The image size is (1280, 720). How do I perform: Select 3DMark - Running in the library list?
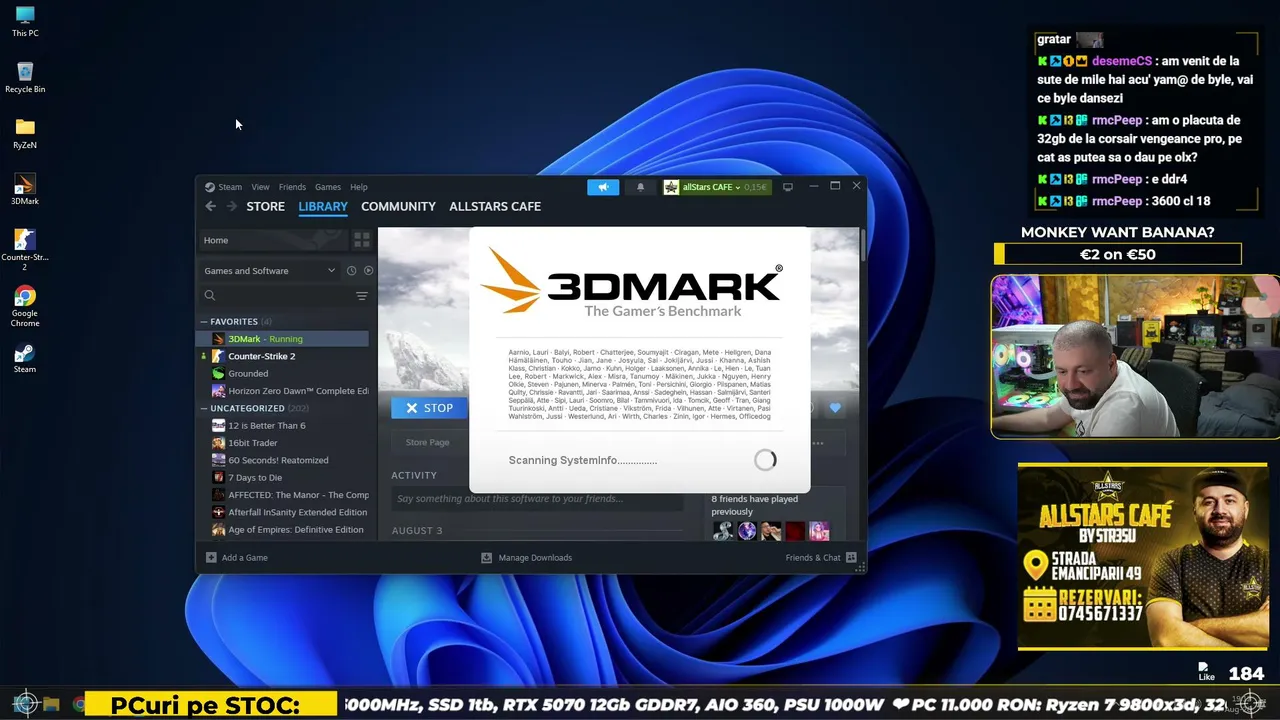coord(282,339)
